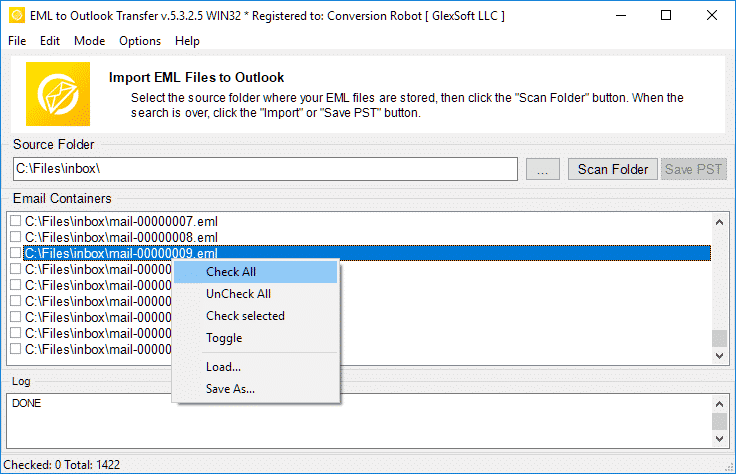The width and height of the screenshot is (736, 474).
Task: Open the File menu
Action: tap(17, 41)
